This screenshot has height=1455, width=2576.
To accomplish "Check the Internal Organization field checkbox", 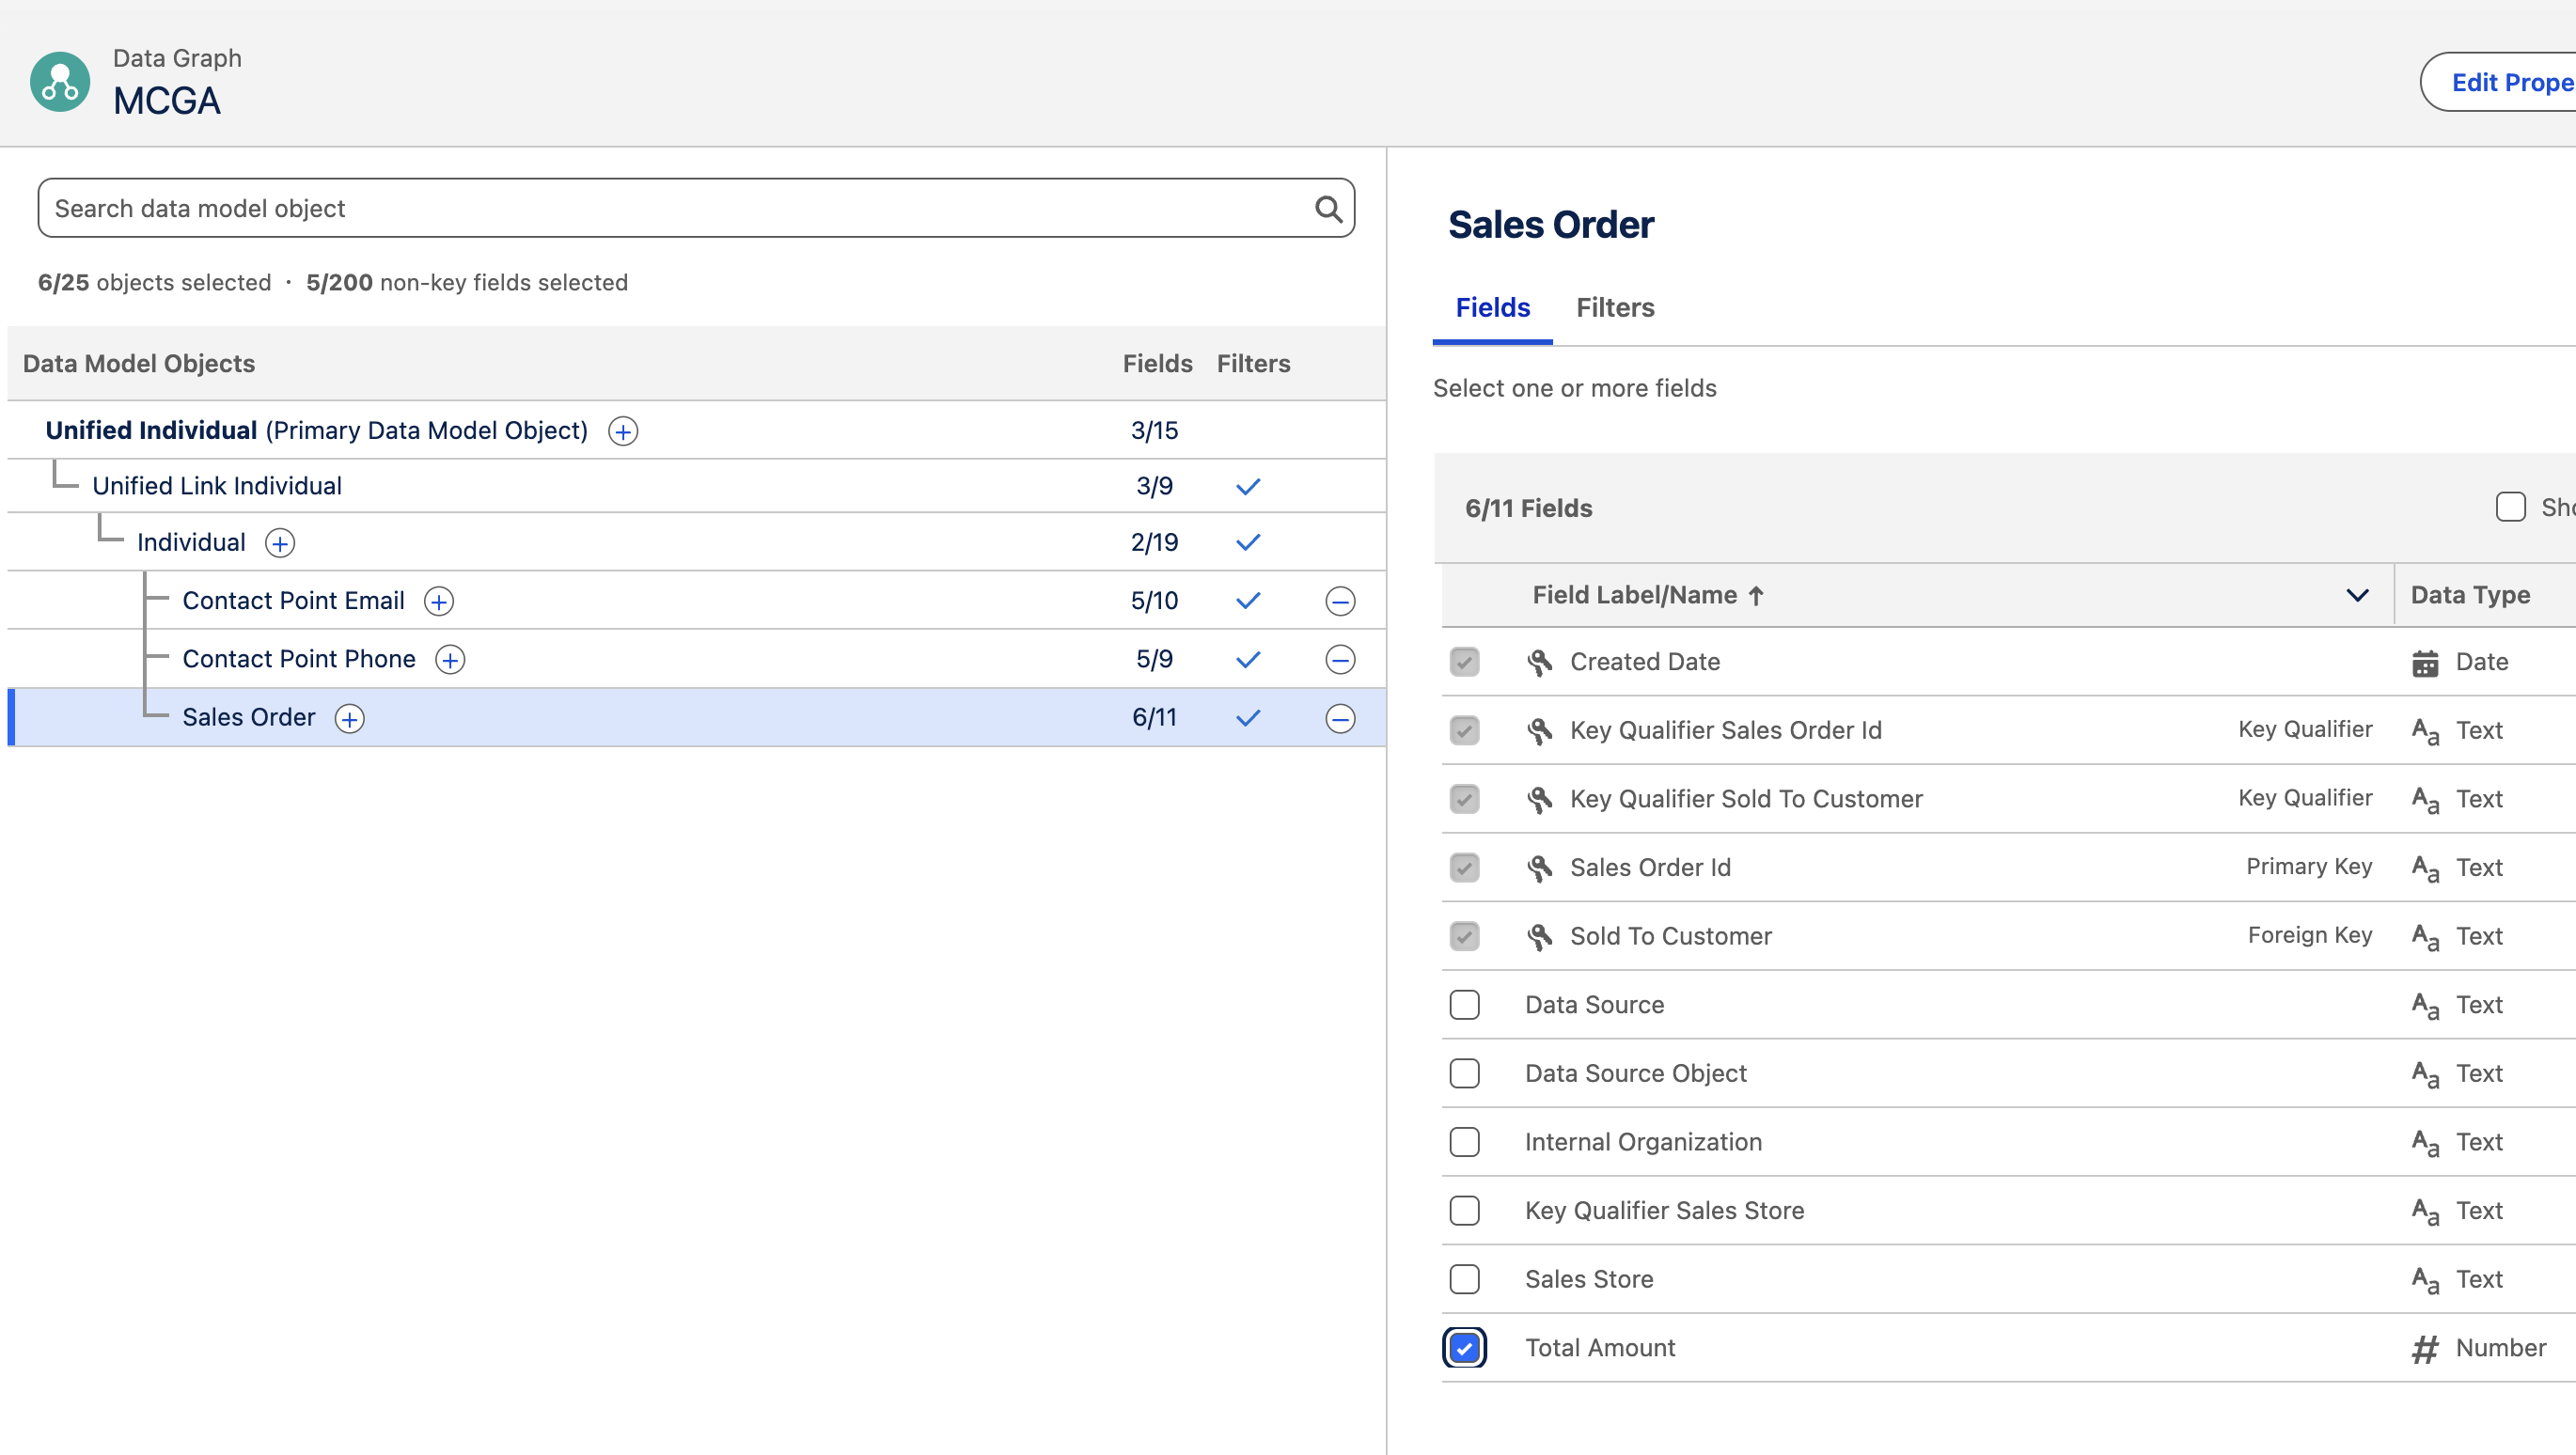I will click(1465, 1141).
